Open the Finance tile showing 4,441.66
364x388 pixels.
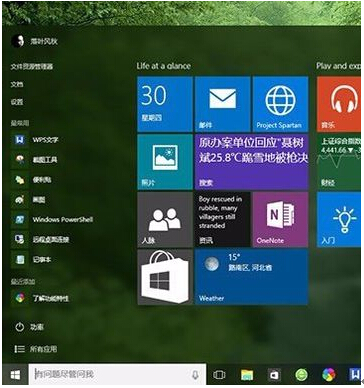(x=339, y=162)
